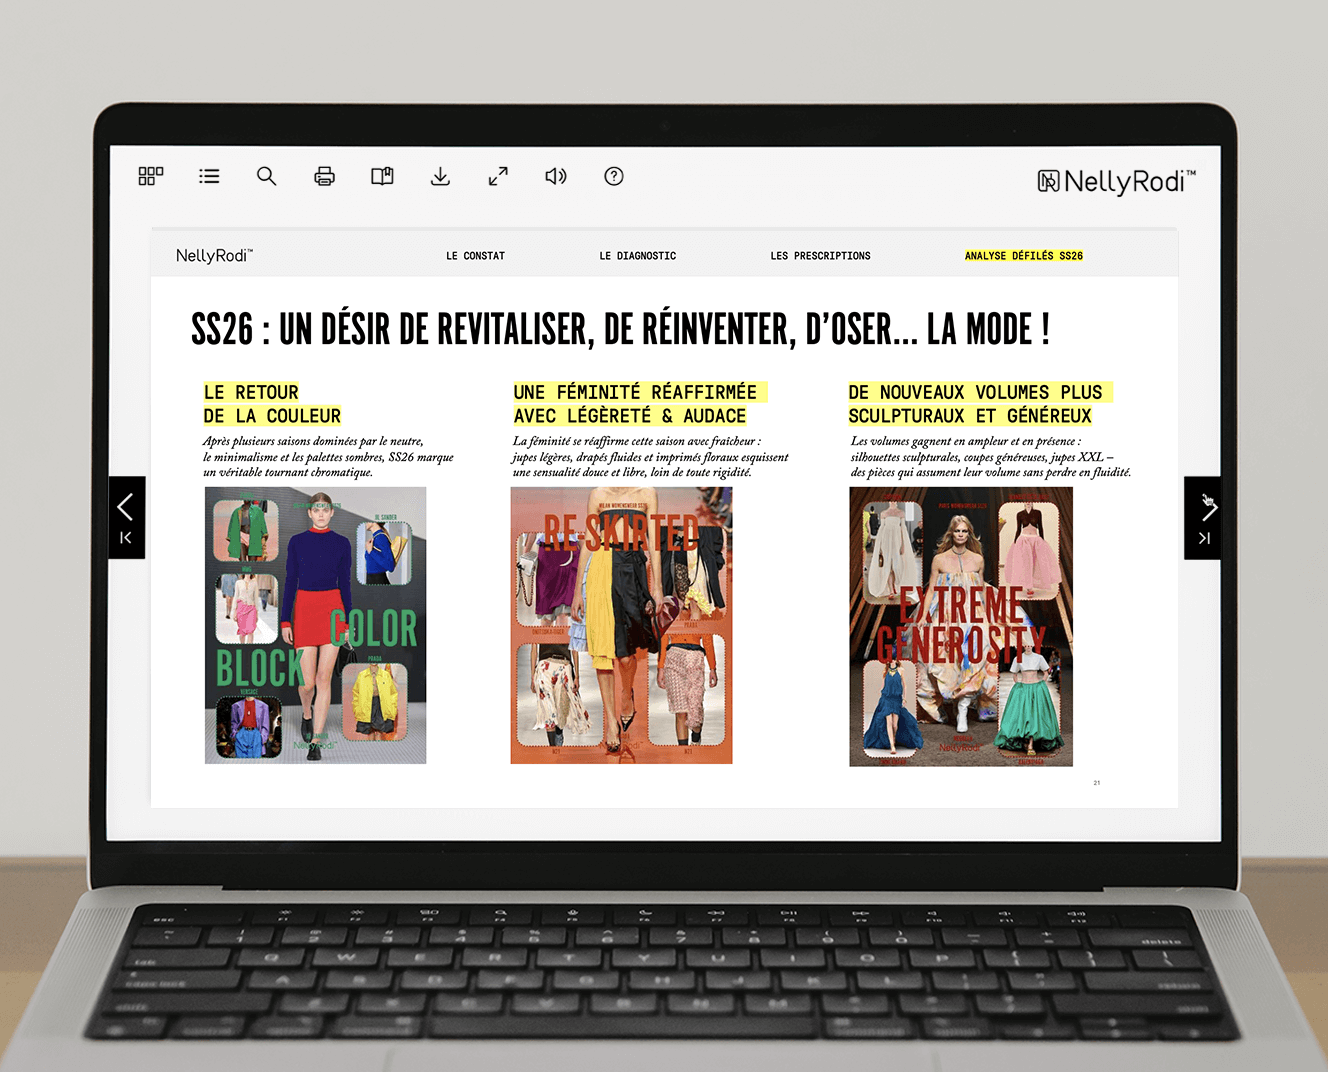Open the bookmarks book icon

[382, 176]
